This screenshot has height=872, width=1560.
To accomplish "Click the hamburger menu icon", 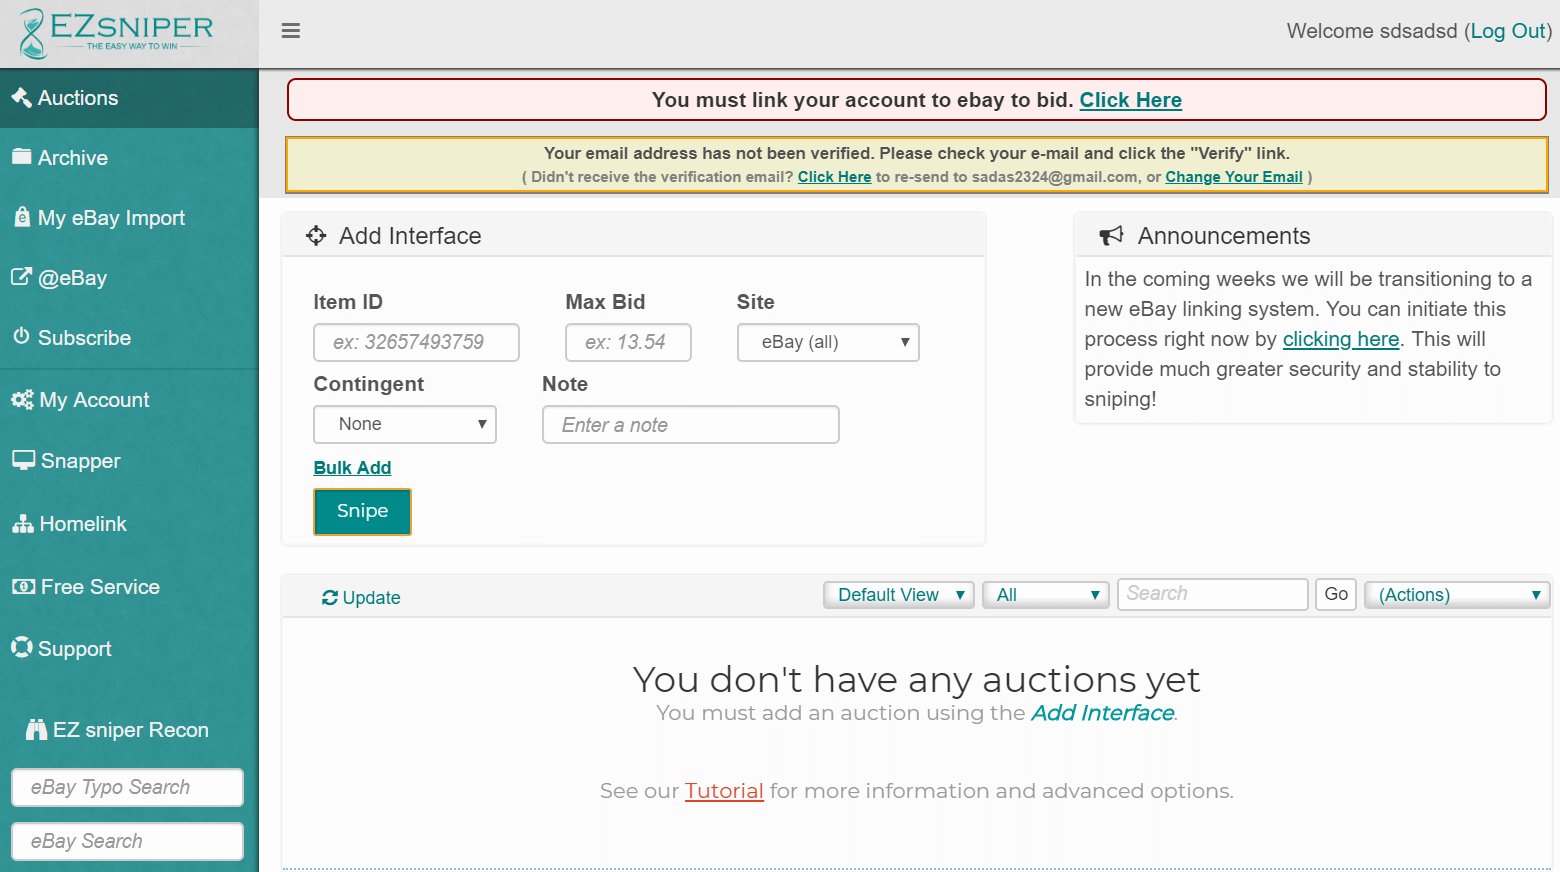I will click(291, 31).
